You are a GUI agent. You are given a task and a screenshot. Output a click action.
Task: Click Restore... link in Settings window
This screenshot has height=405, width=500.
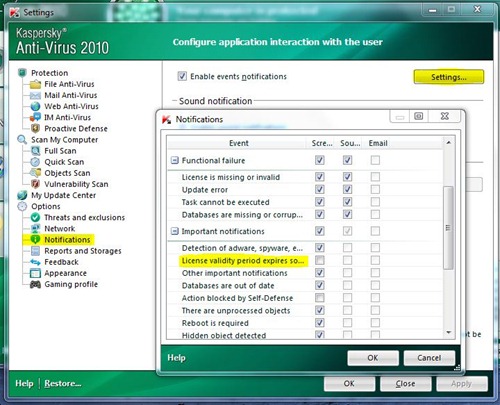[63, 383]
